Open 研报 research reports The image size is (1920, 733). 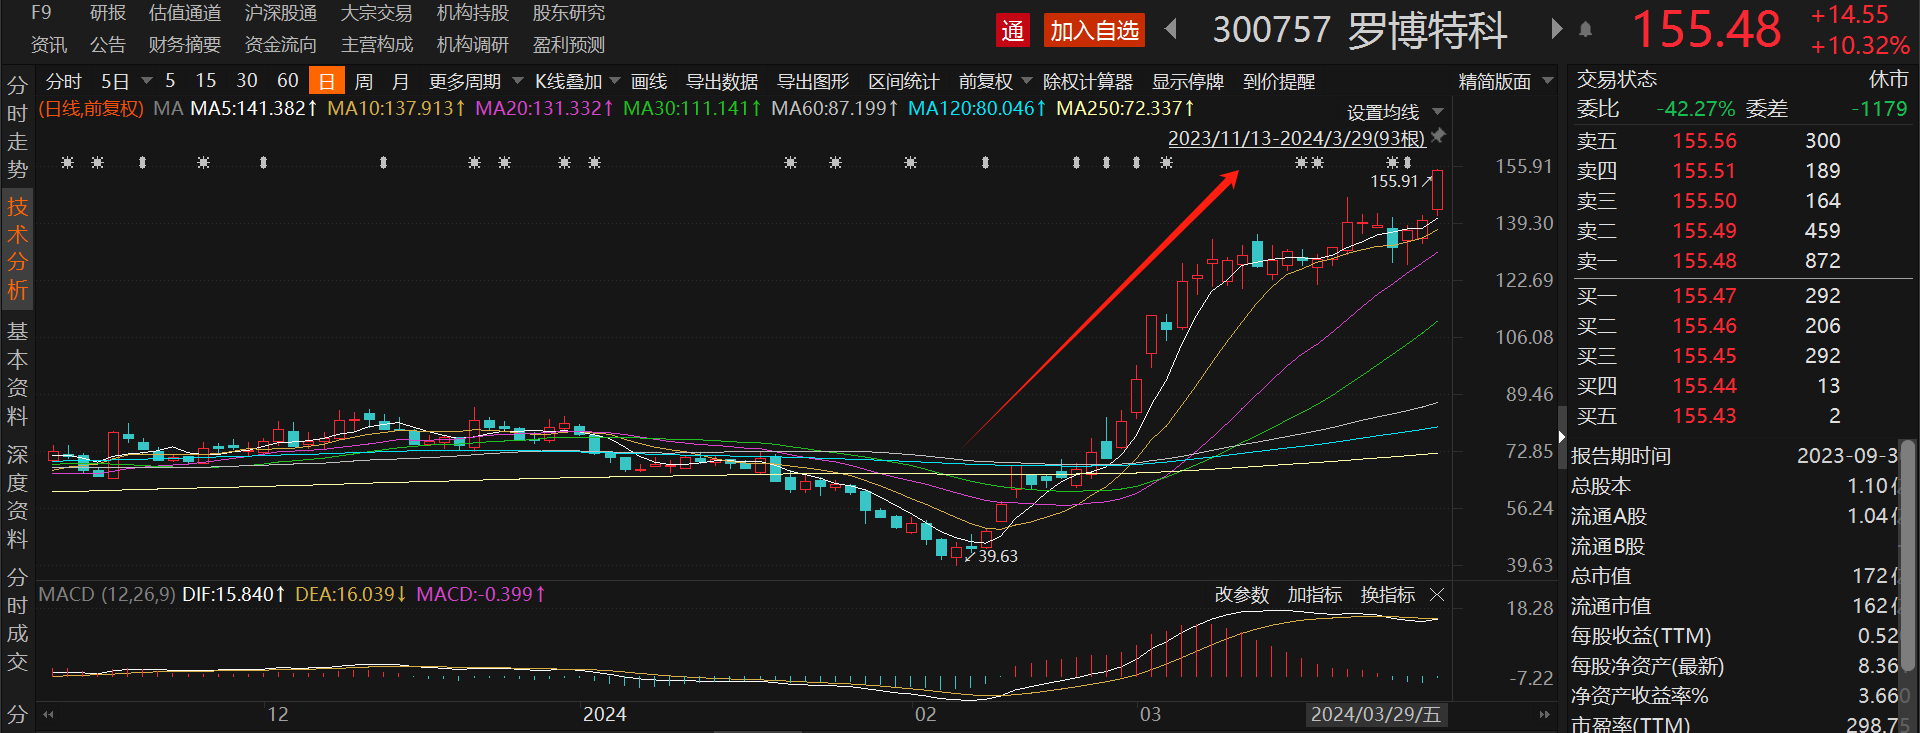108,13
